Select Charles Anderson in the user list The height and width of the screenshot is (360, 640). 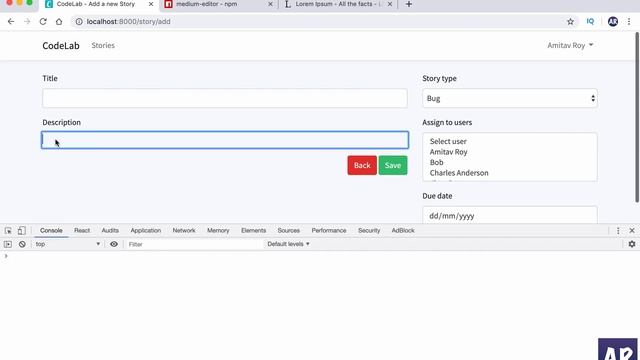tap(459, 173)
